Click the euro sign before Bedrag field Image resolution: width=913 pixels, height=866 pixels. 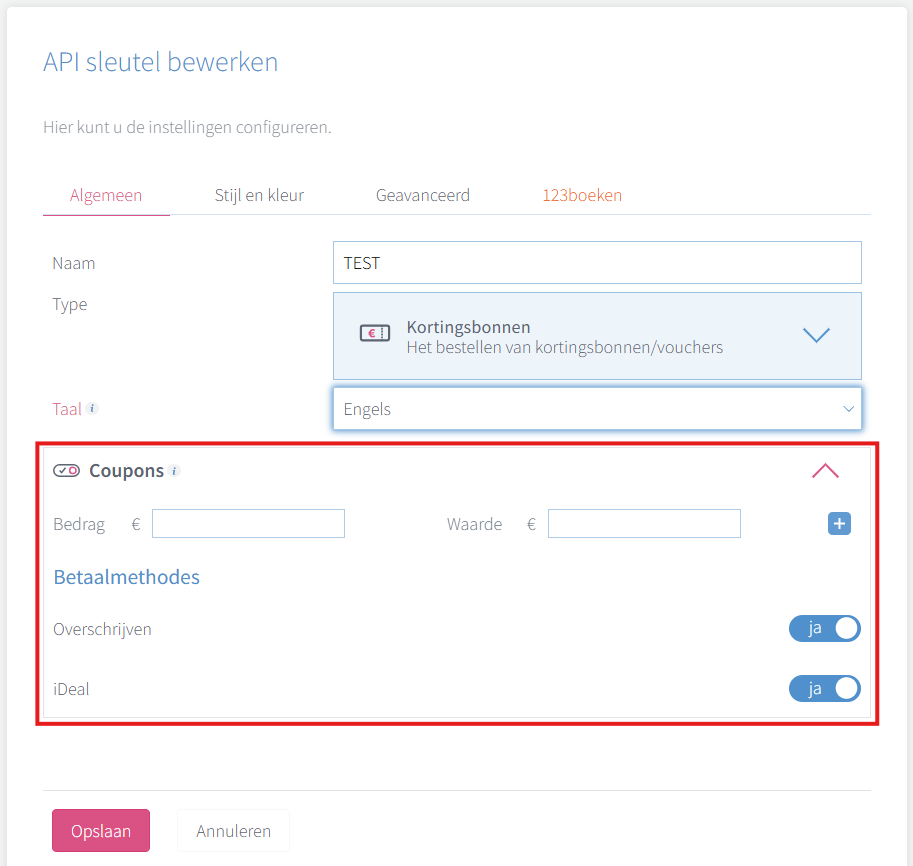point(136,524)
